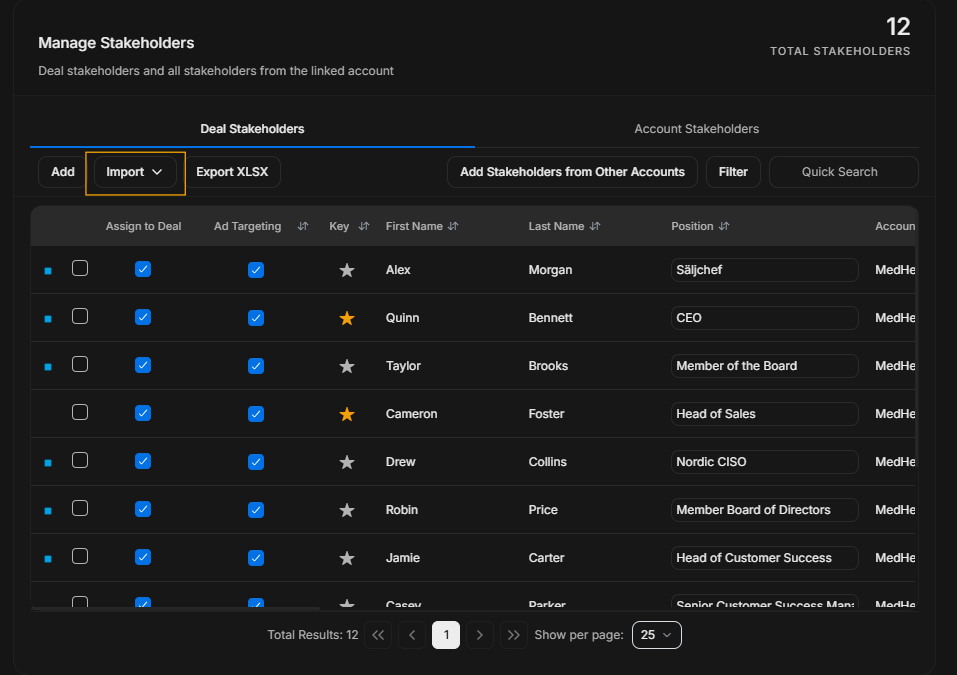
Task: Open the Import dropdown menu
Action: [x=135, y=172]
